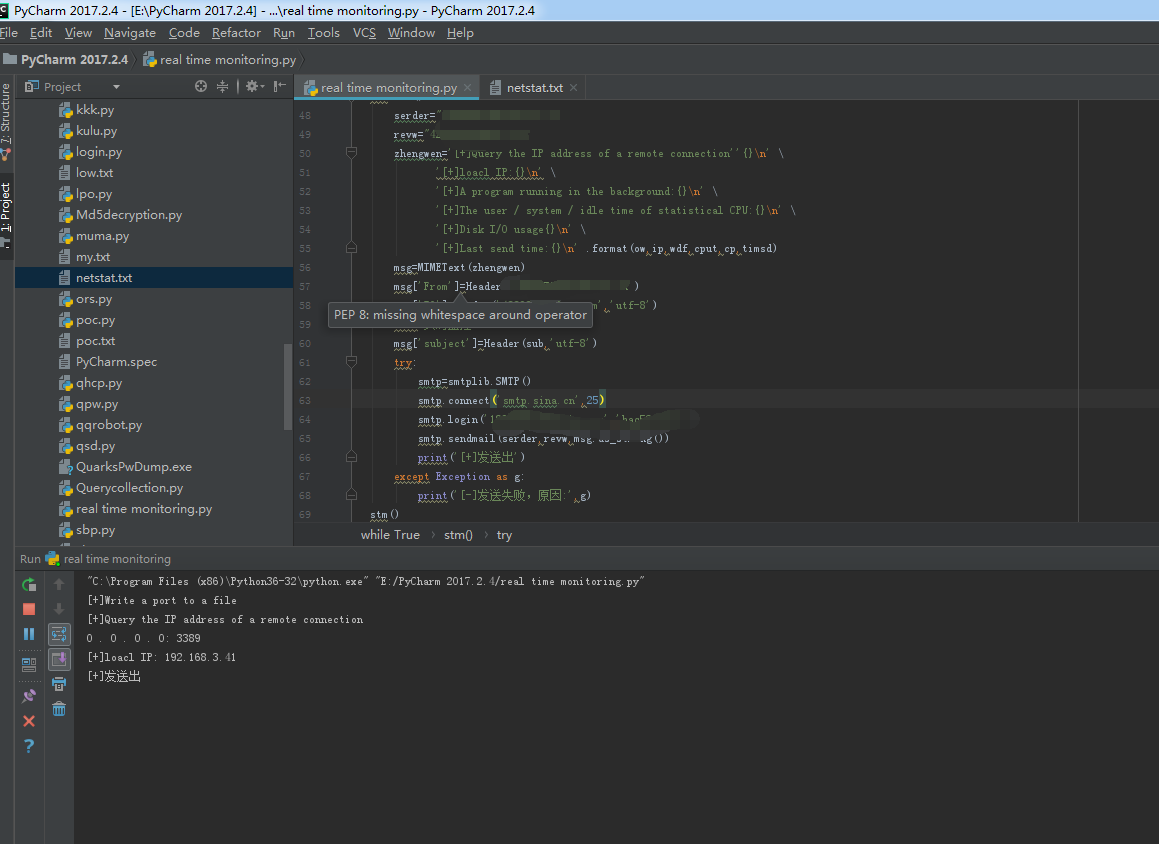Open the Edit menu
The height and width of the screenshot is (844, 1159).
[x=41, y=33]
